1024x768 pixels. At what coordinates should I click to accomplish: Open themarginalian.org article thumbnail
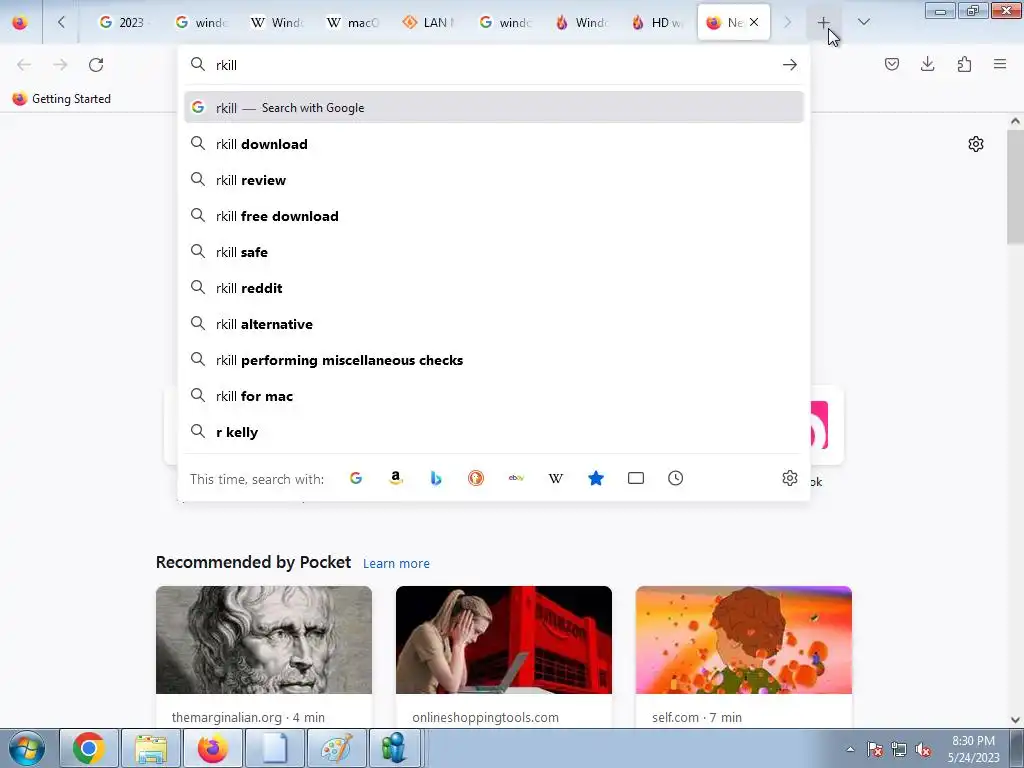264,640
